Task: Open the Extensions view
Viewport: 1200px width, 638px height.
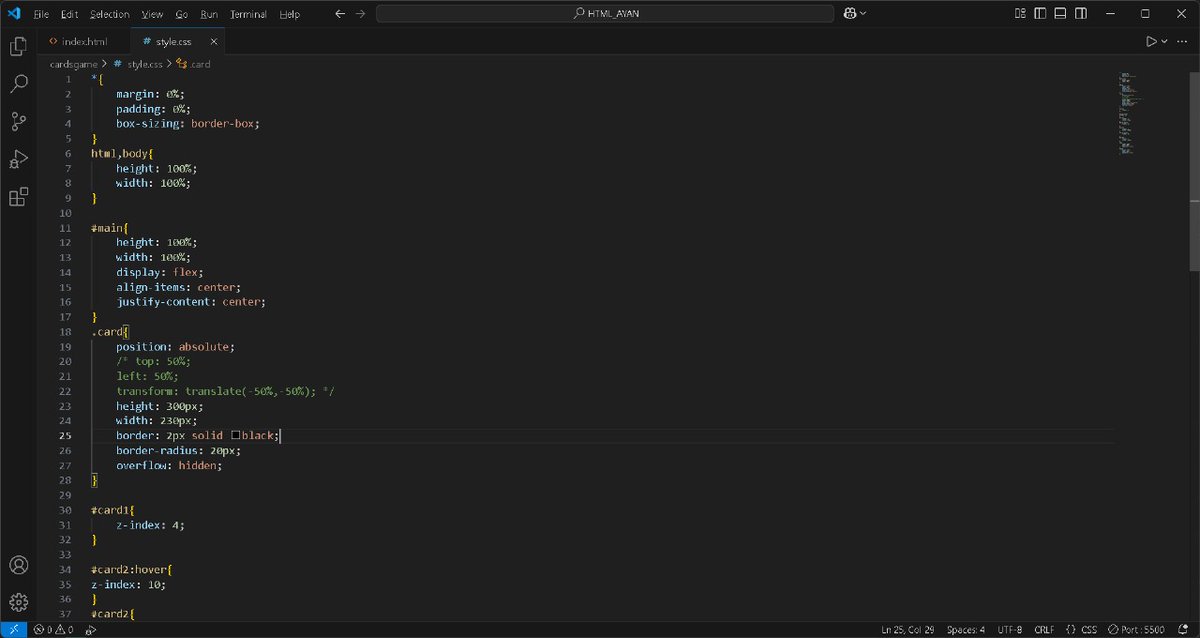Action: (x=18, y=197)
